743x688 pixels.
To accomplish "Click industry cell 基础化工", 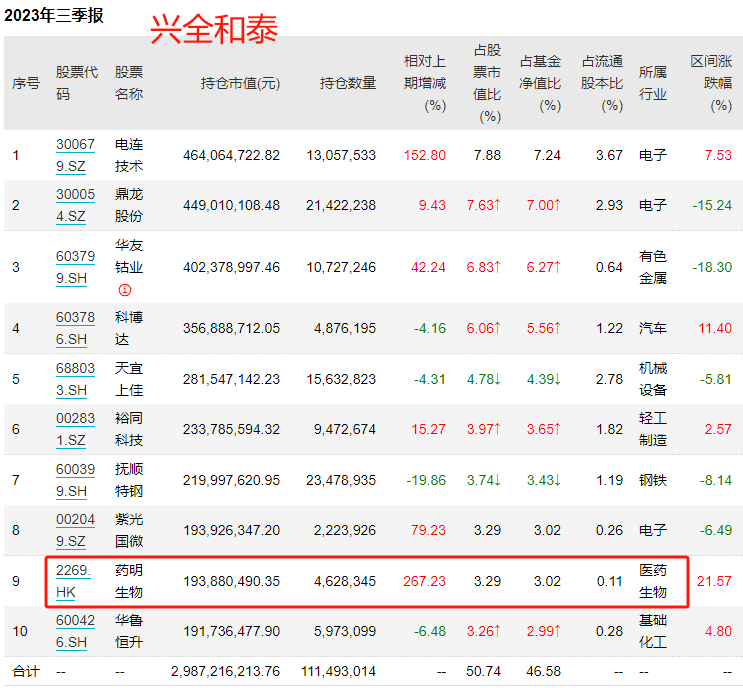I will coord(652,631).
